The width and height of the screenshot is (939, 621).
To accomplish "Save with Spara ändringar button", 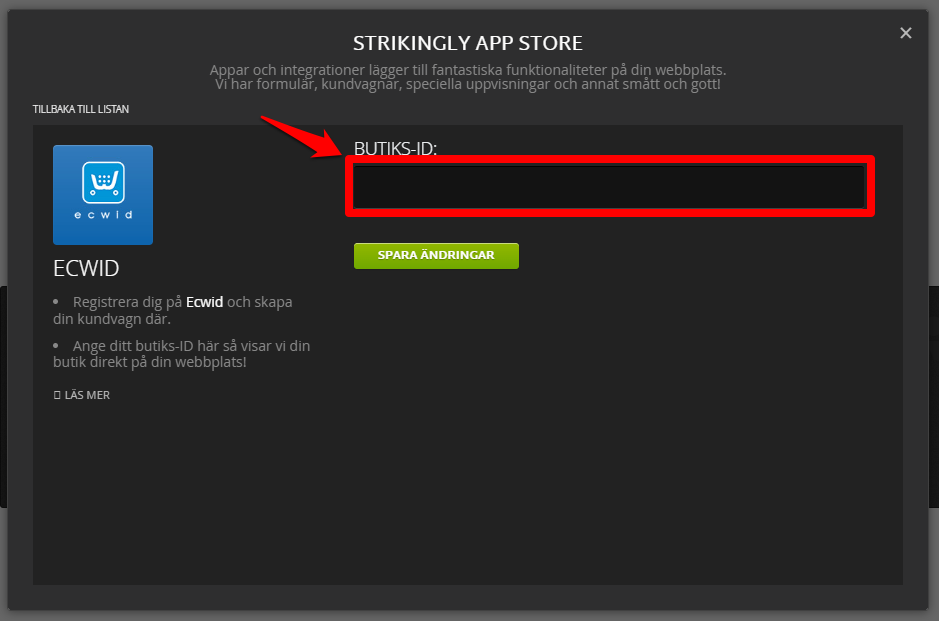I will (436, 256).
